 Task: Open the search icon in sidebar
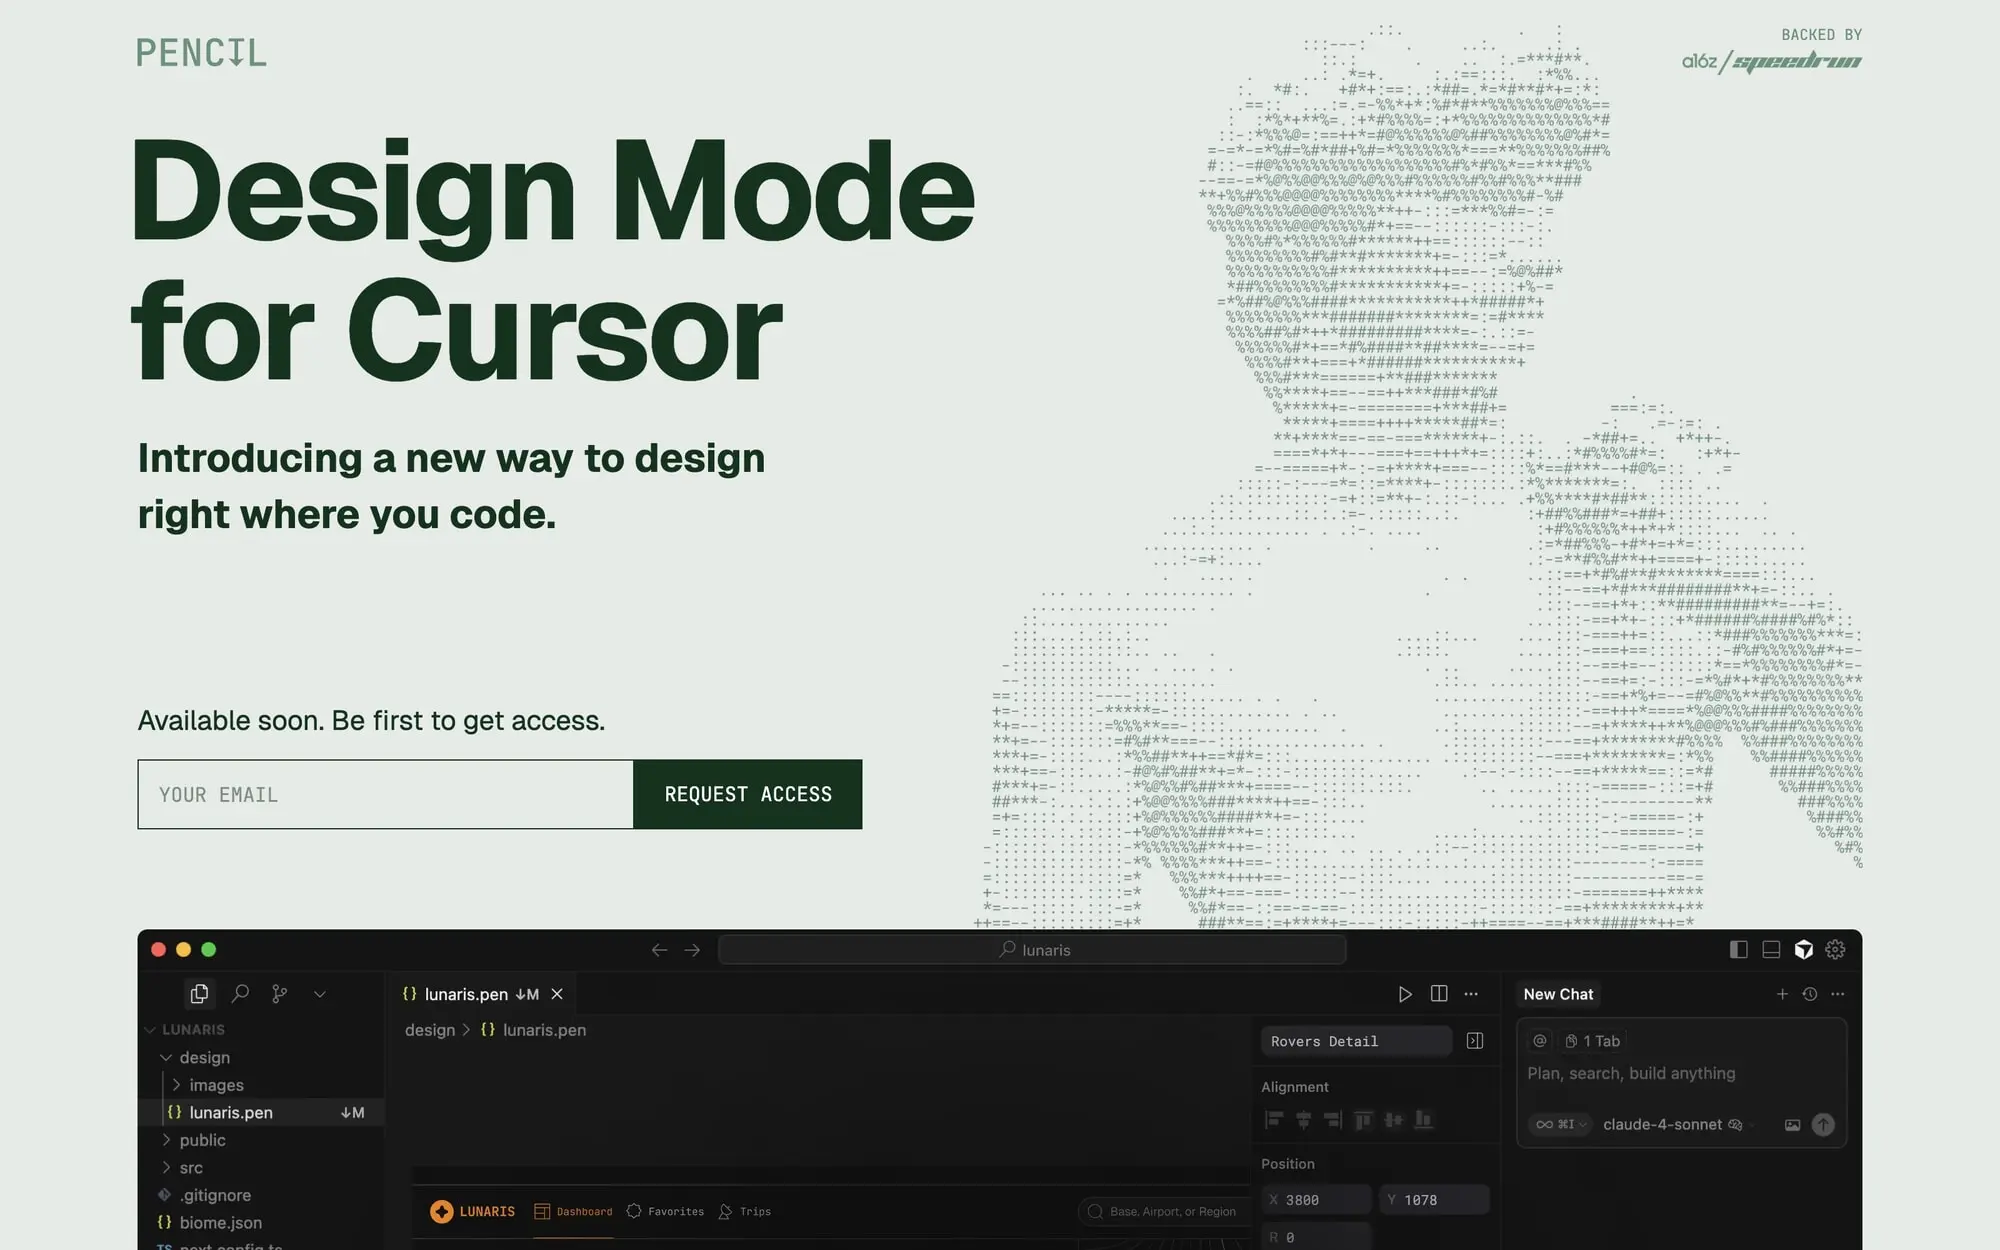point(240,994)
